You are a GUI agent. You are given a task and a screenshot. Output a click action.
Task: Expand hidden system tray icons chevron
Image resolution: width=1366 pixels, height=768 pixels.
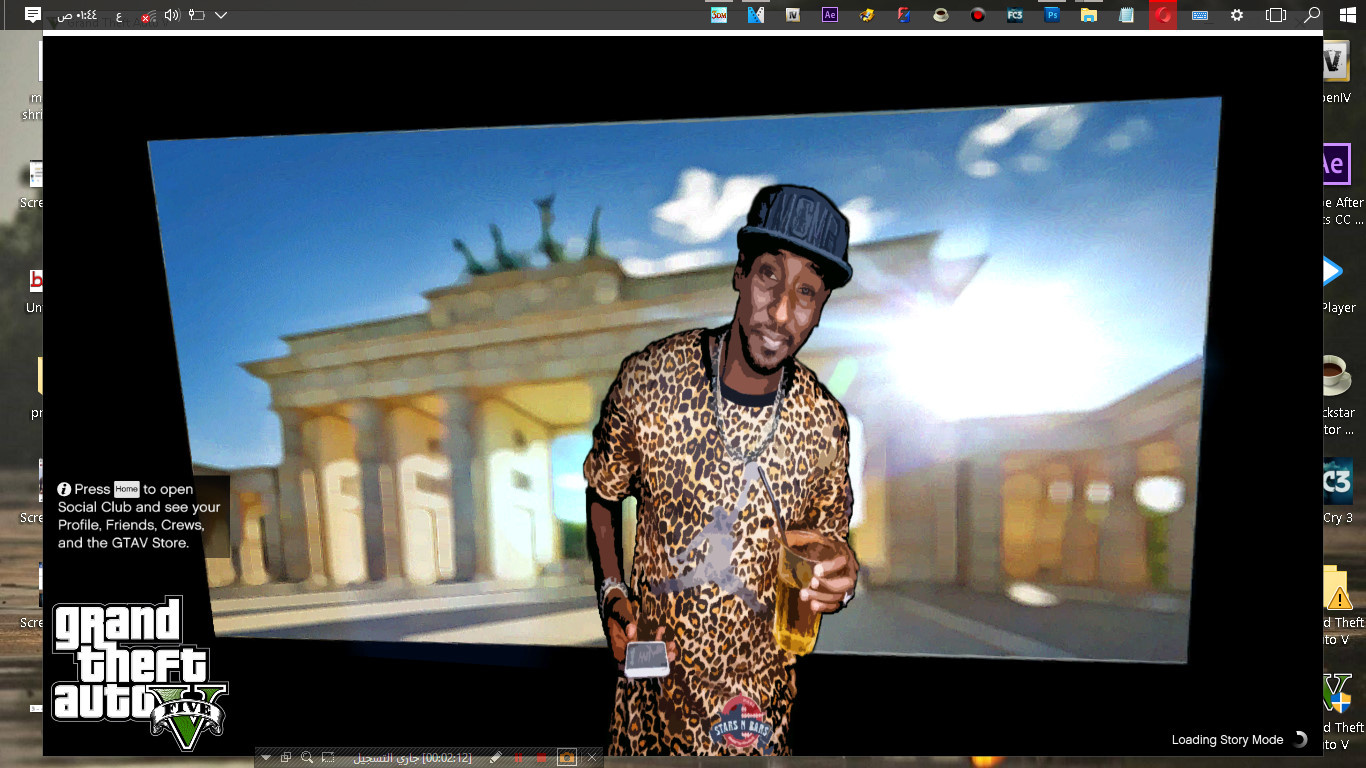[221, 15]
